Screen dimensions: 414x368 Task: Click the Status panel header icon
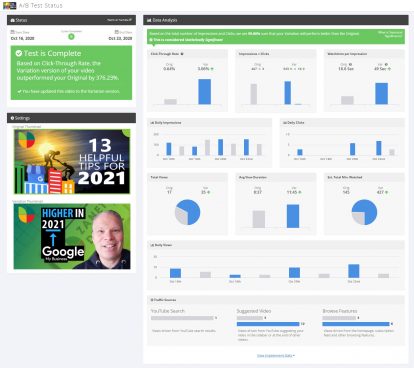point(12,20)
